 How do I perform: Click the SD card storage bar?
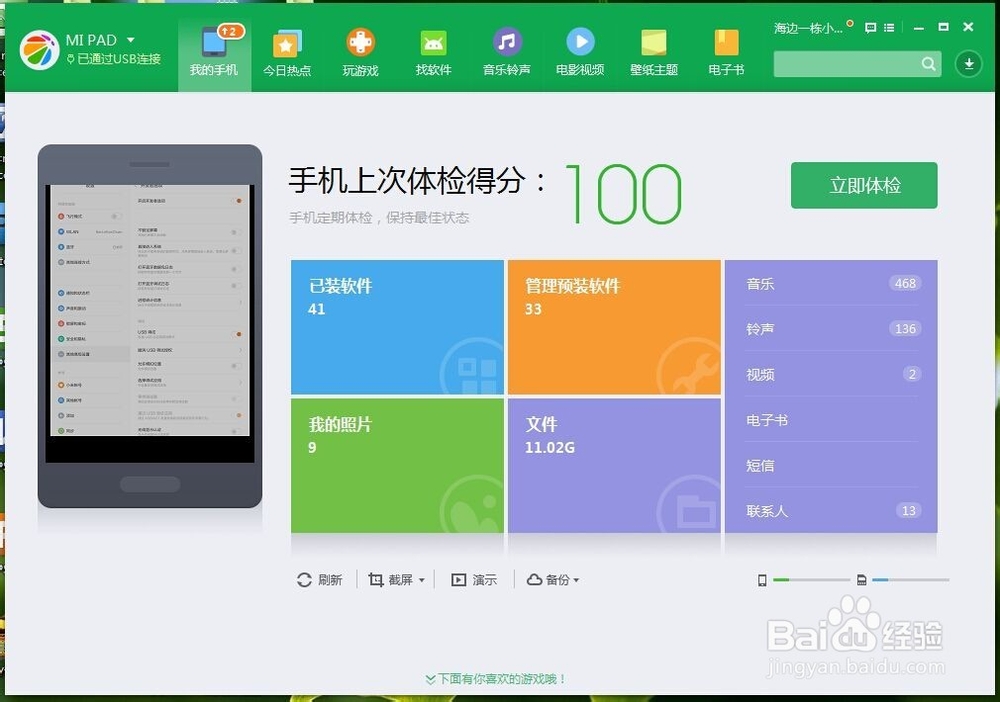point(911,580)
